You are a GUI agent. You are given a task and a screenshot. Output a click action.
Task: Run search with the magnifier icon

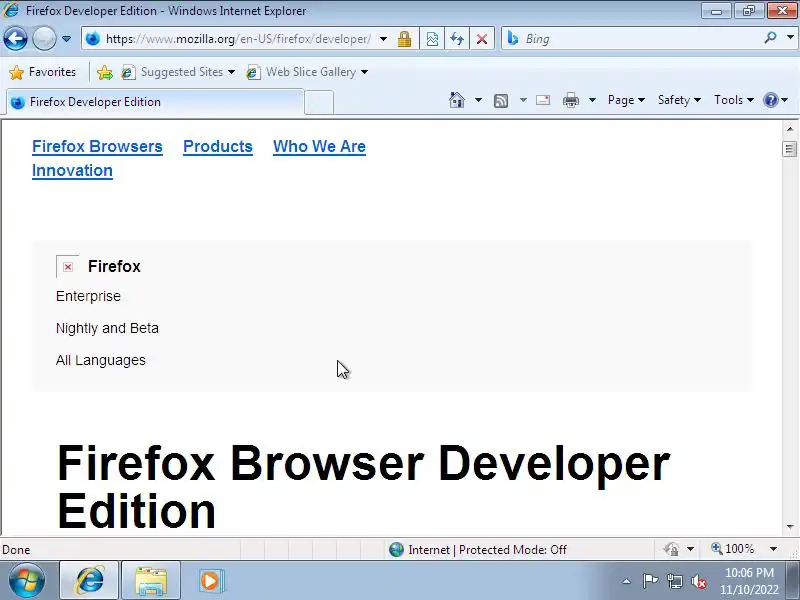point(770,38)
